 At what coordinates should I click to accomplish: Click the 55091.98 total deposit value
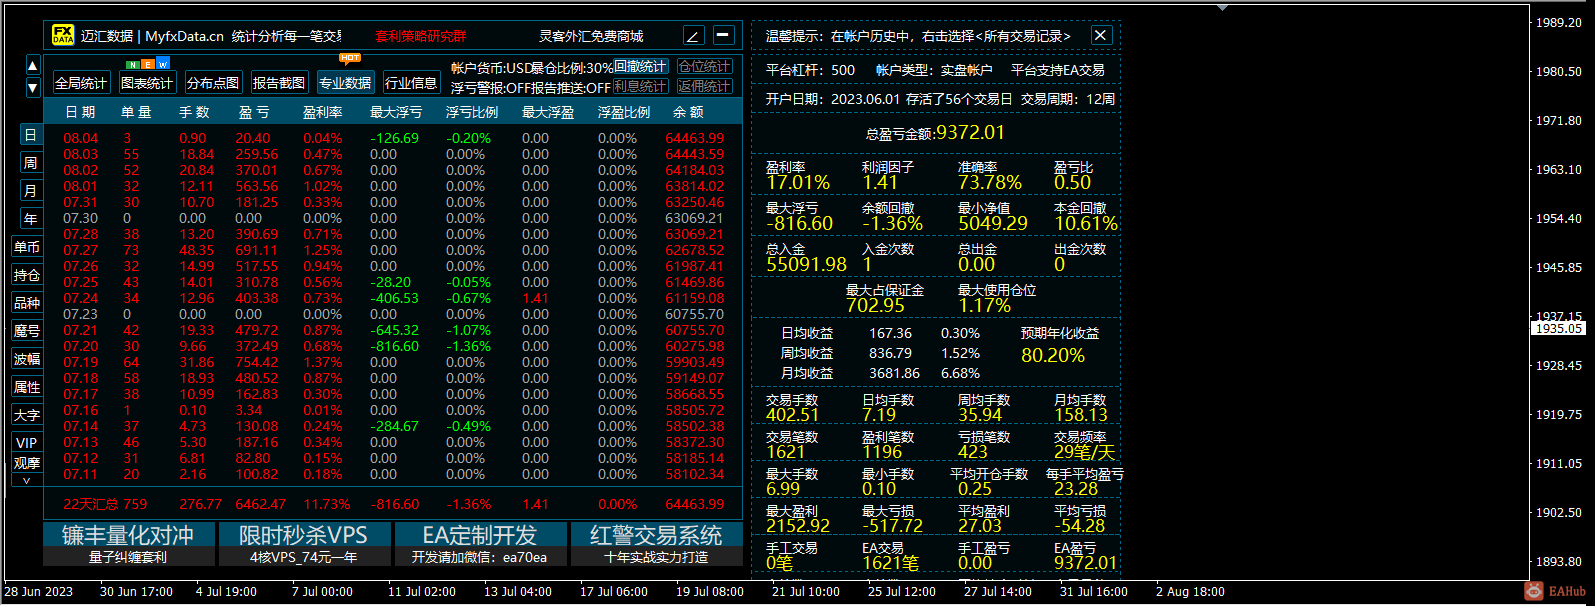(806, 264)
